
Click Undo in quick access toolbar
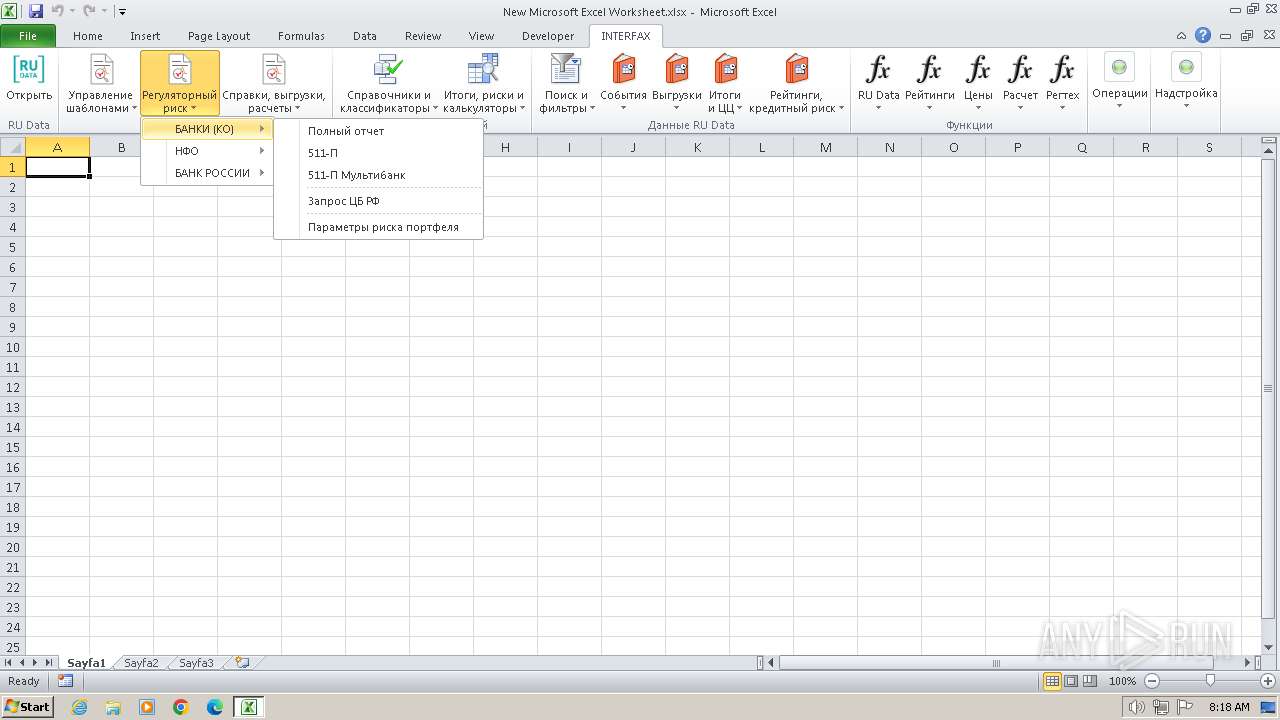[x=57, y=12]
